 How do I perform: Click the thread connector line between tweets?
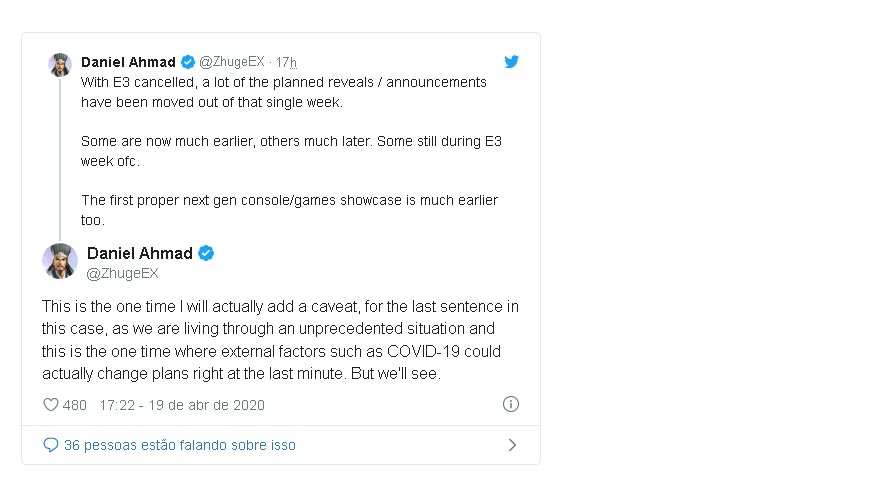pyautogui.click(x=60, y=159)
